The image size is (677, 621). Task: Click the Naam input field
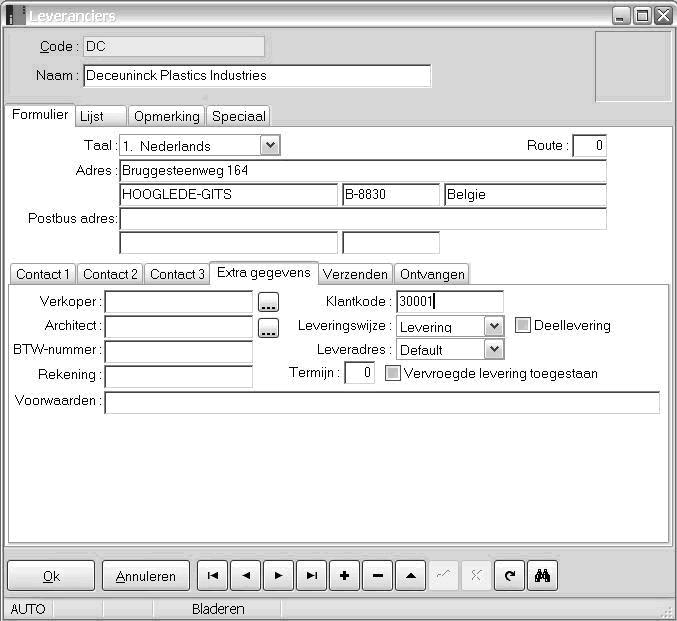tap(257, 76)
